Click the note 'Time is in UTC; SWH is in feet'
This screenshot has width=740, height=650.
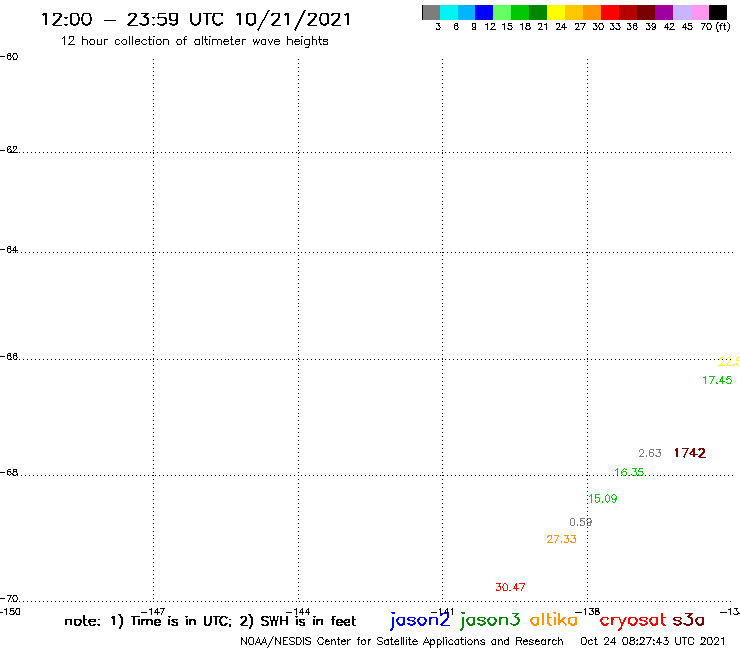[x=210, y=621]
